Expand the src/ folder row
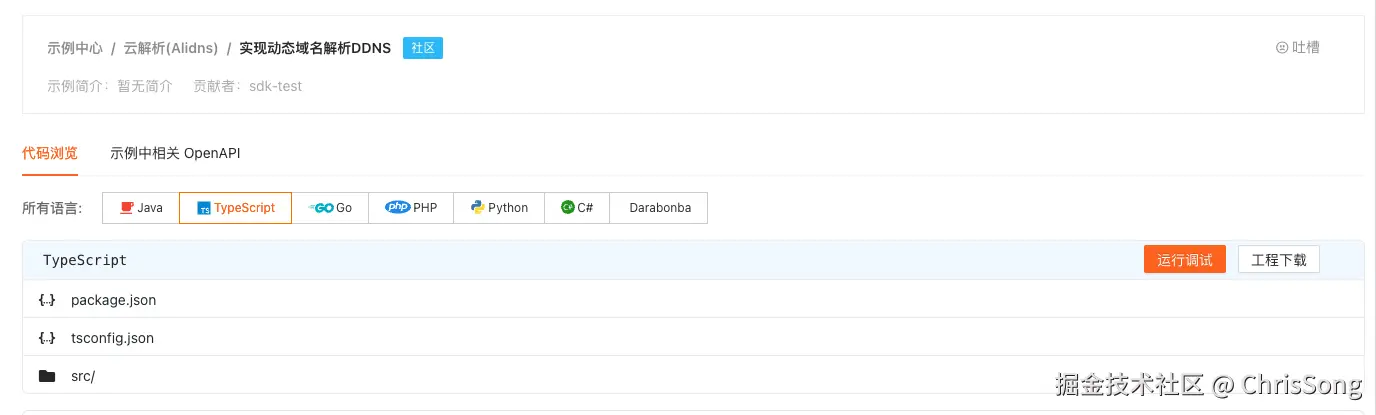This screenshot has width=1376, height=415. (x=83, y=376)
